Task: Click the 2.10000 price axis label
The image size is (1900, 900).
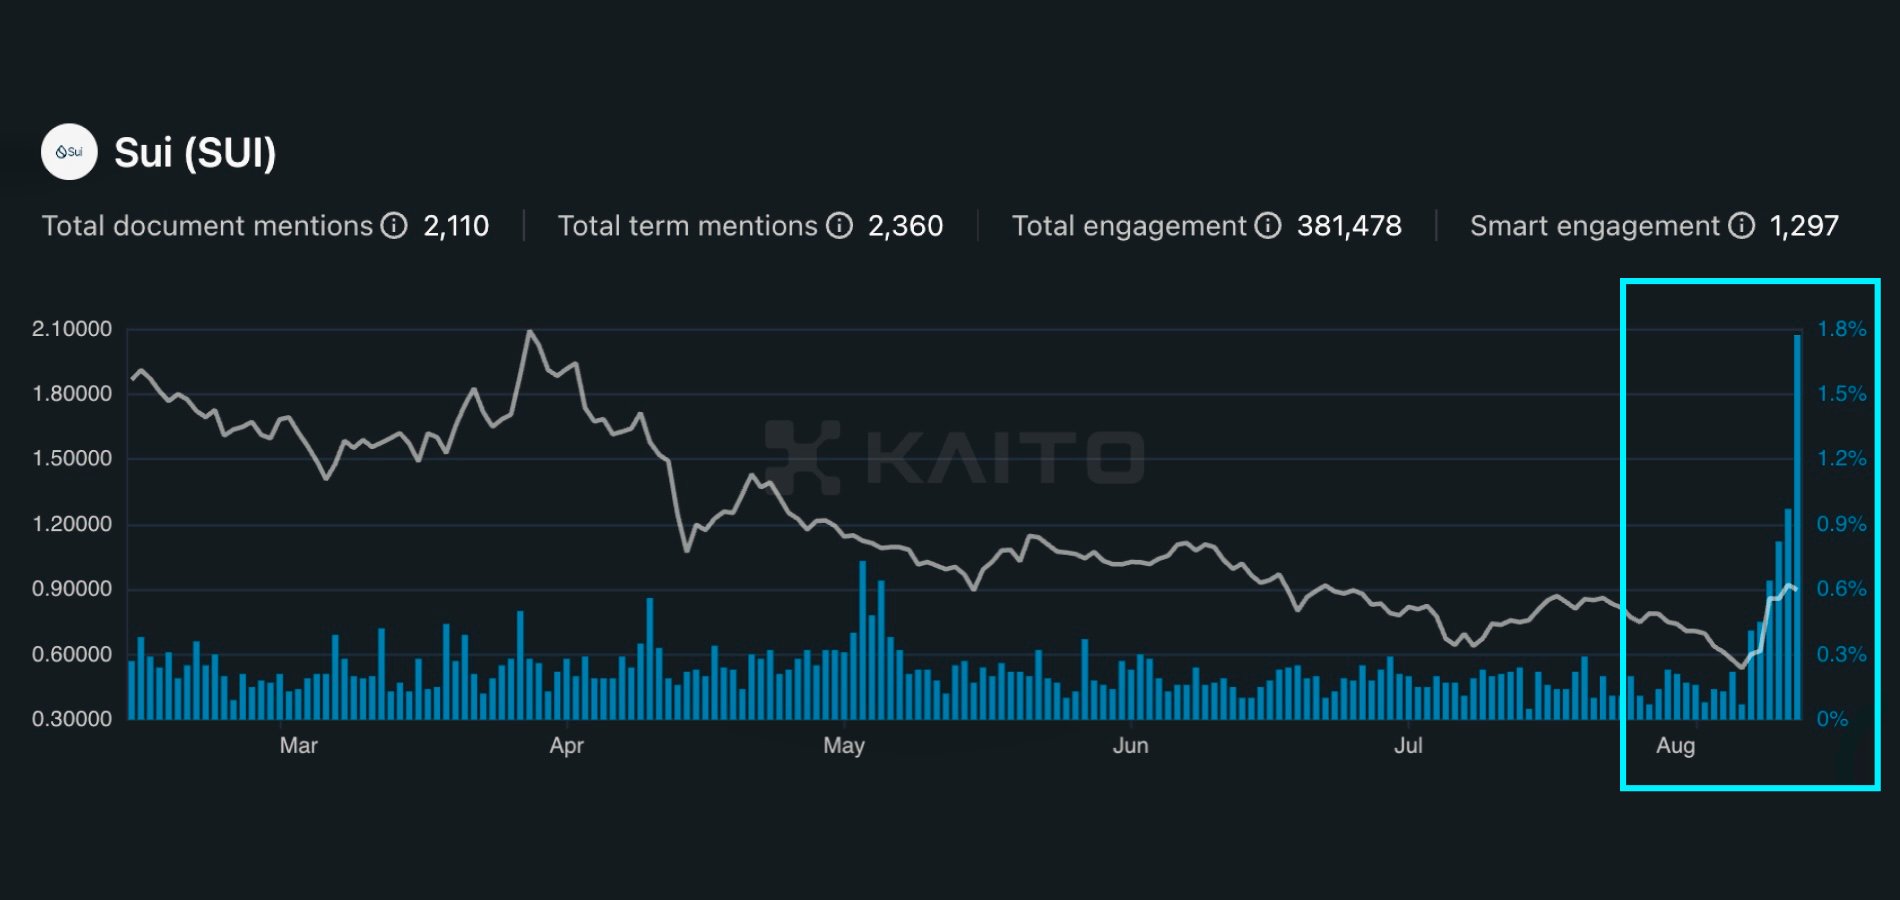Action: [x=72, y=329]
